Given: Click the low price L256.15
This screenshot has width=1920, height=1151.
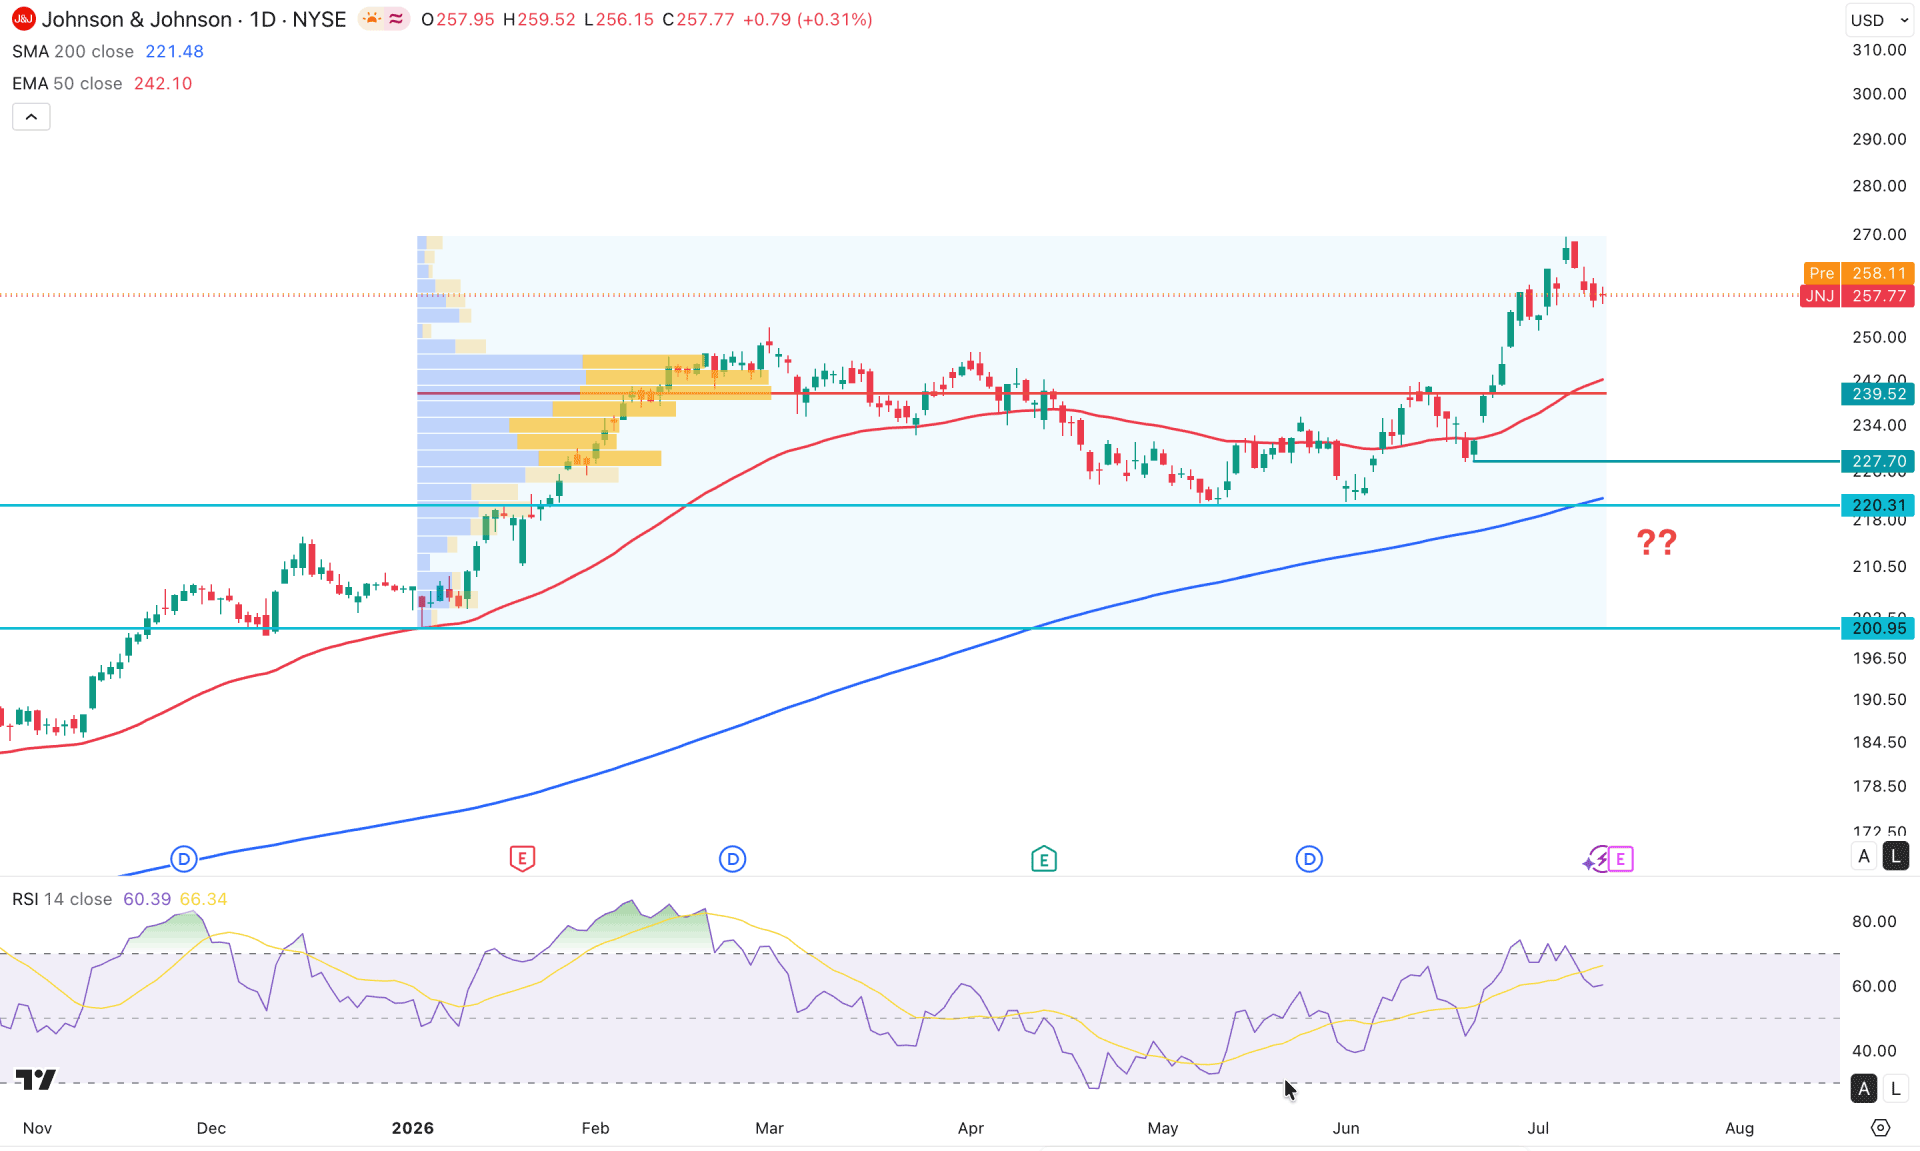Looking at the screenshot, I should 619,19.
